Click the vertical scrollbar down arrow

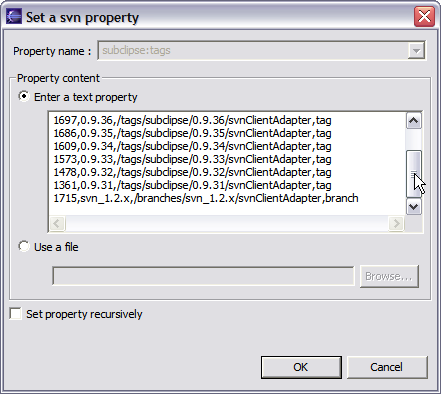tap(414, 207)
